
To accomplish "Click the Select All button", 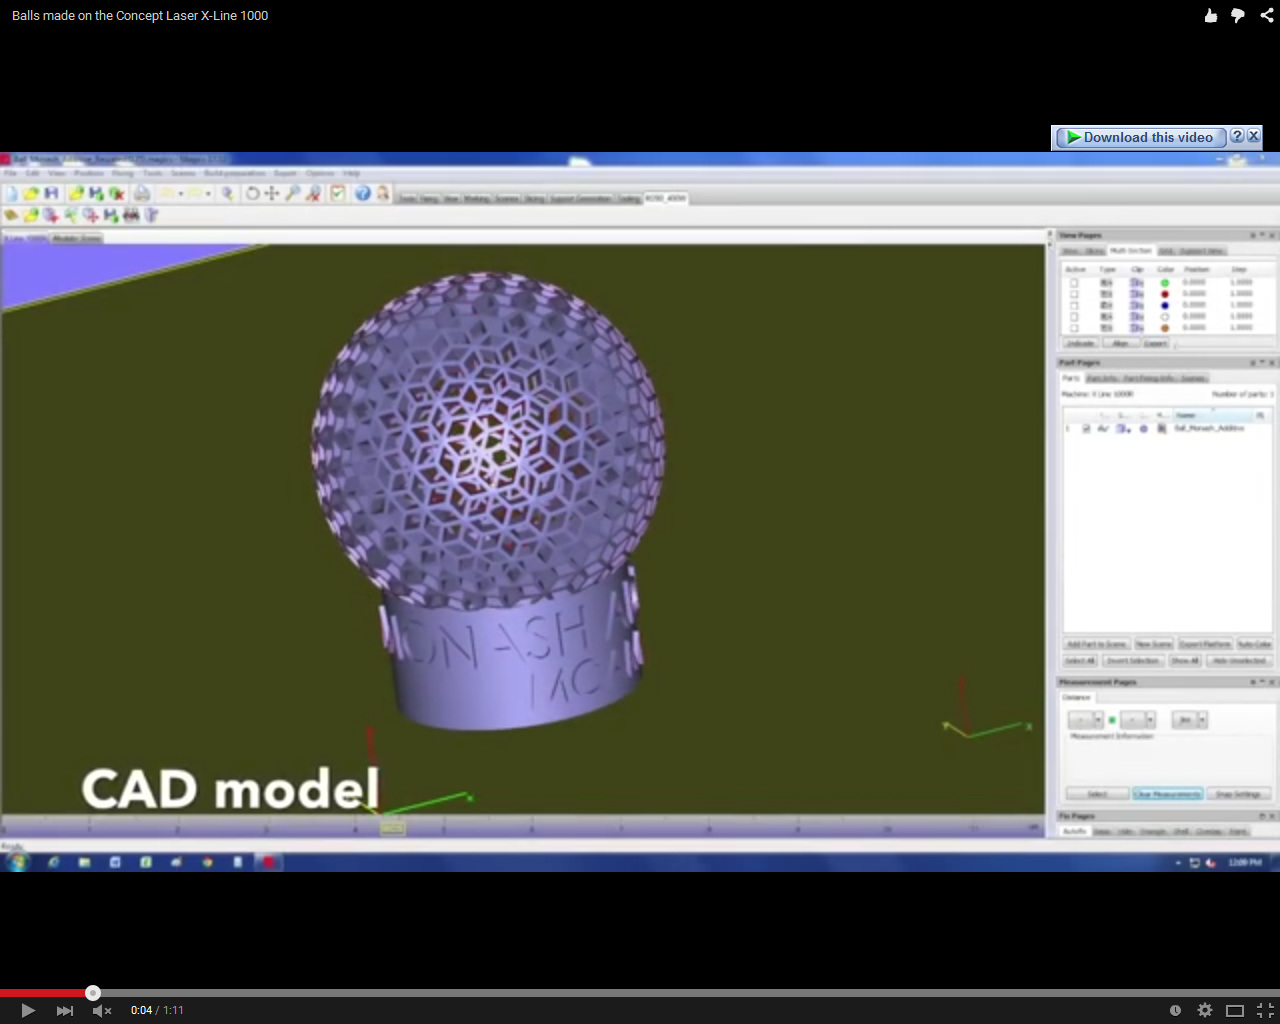I will (1080, 661).
